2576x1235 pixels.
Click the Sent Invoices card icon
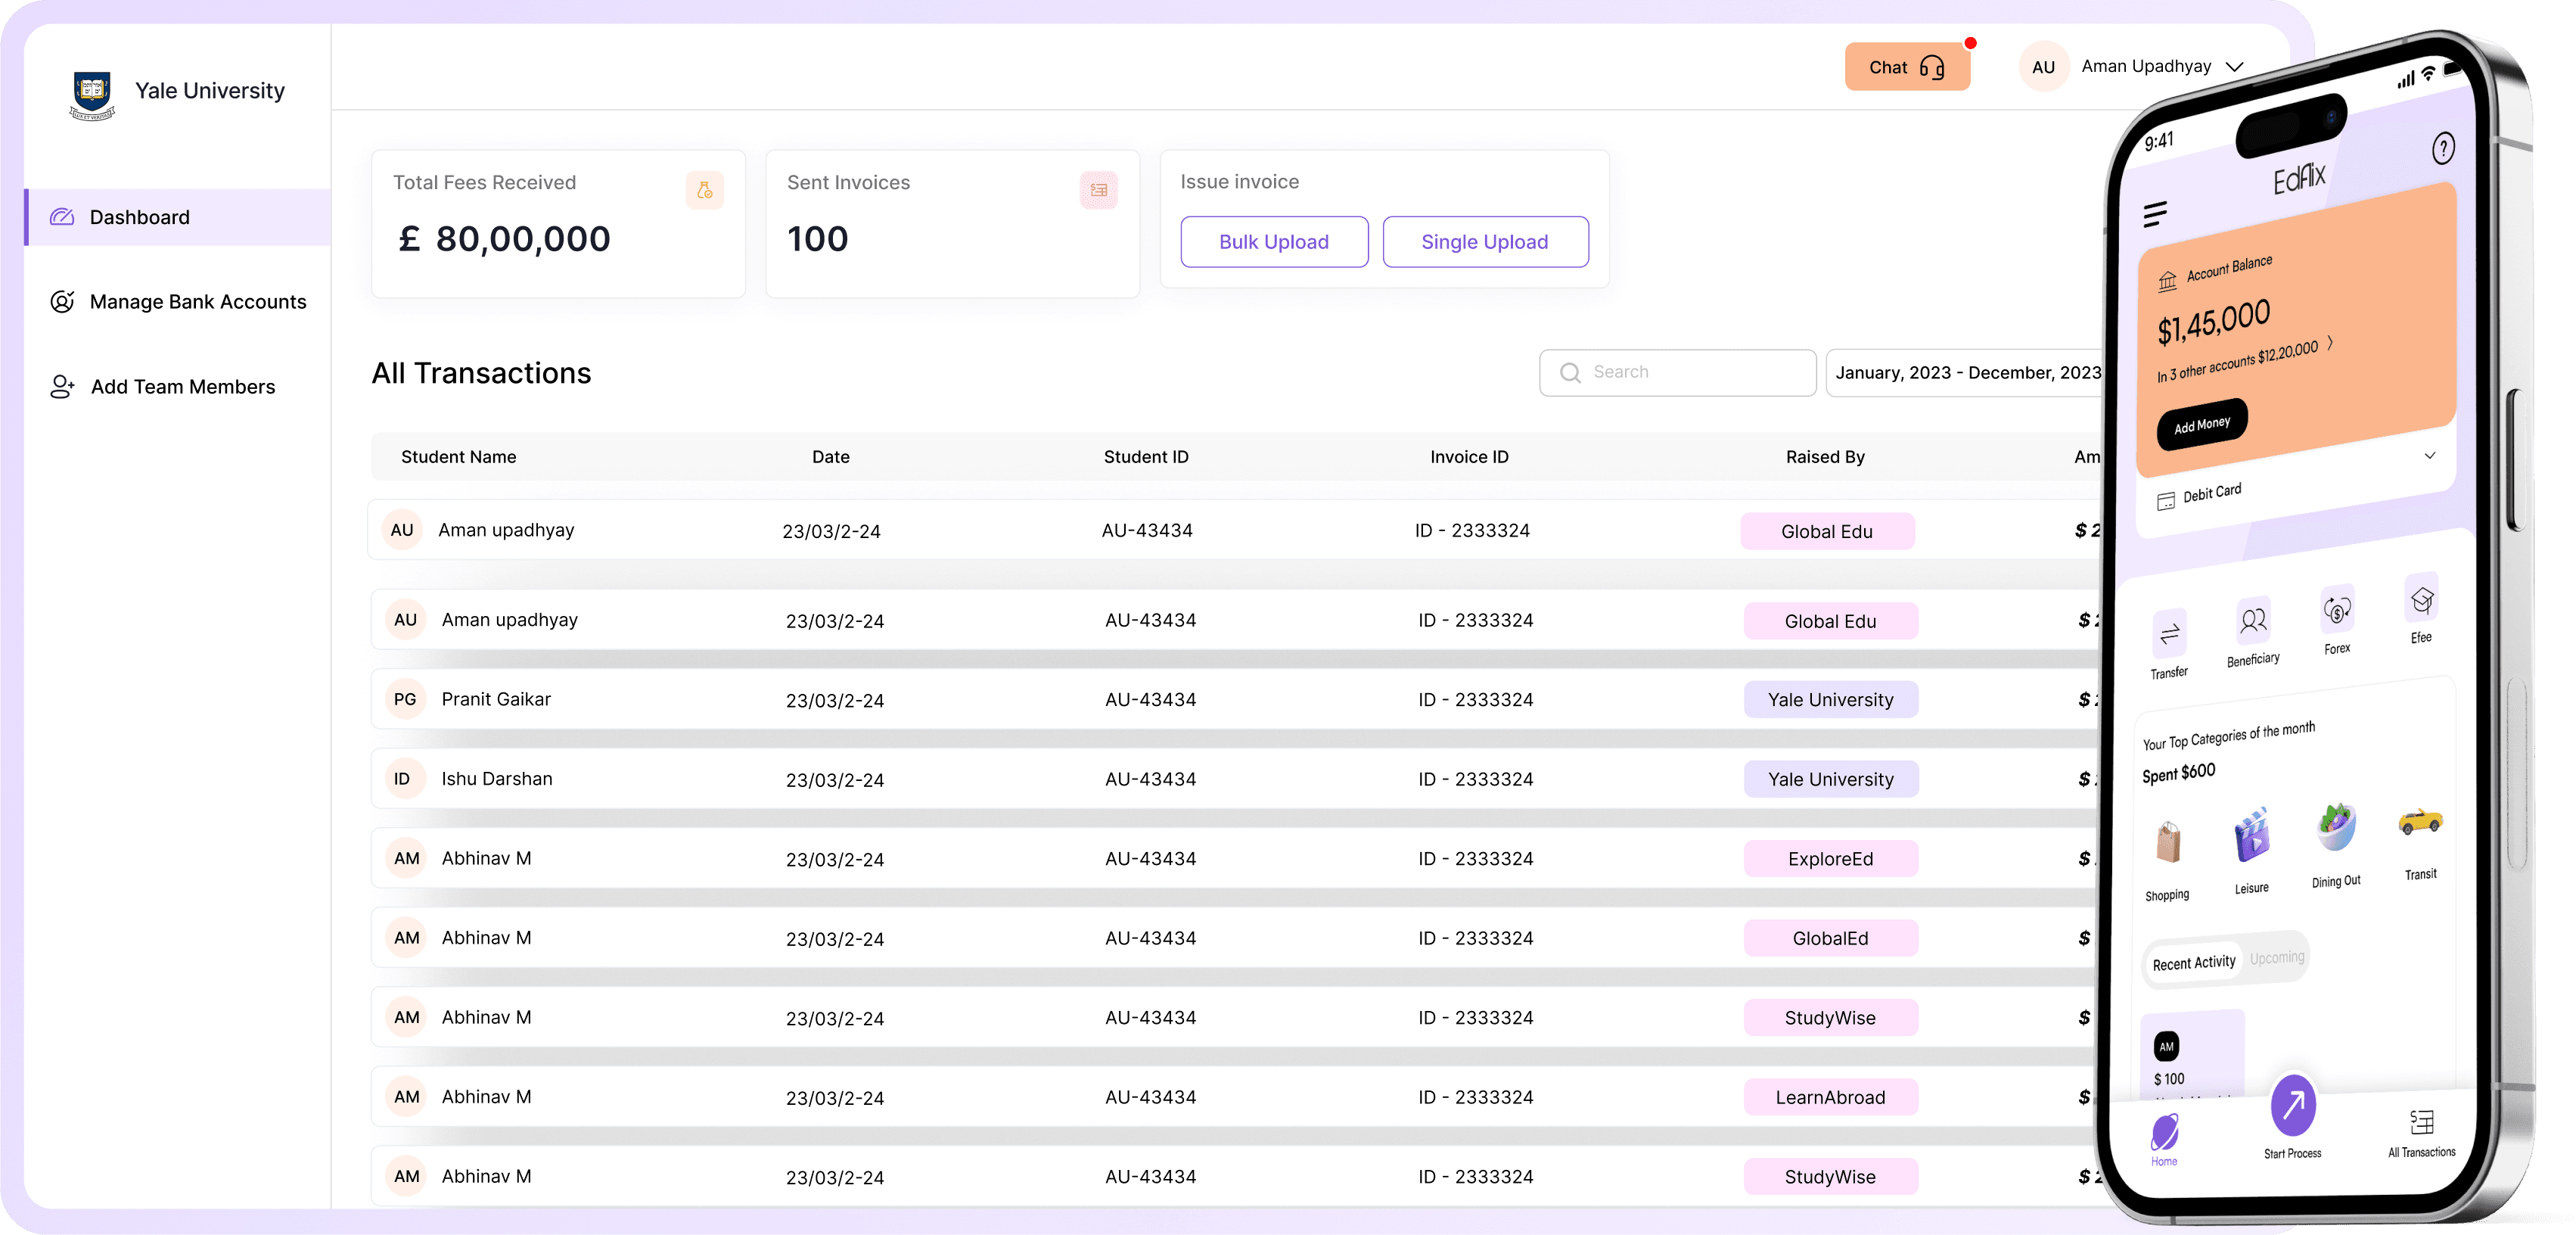1098,190
